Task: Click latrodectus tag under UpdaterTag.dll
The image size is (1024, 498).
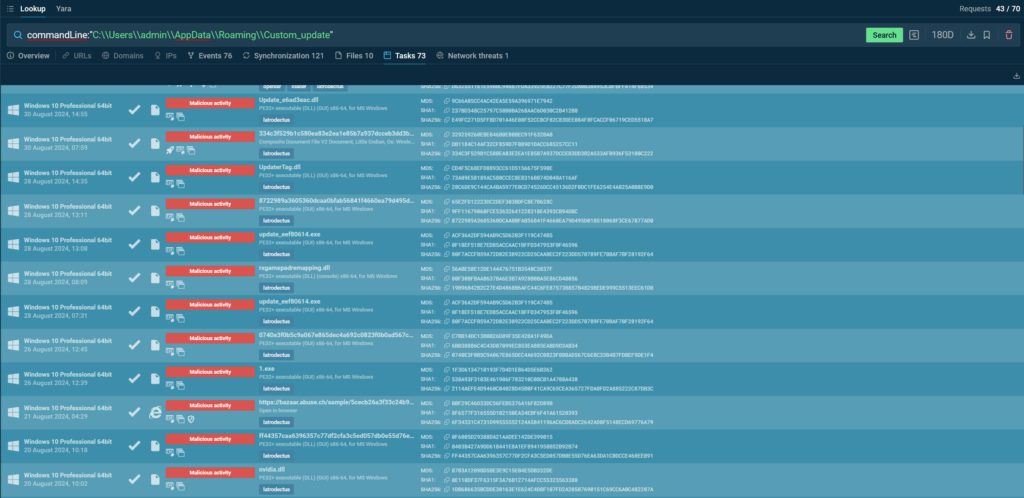Action: 275,185
